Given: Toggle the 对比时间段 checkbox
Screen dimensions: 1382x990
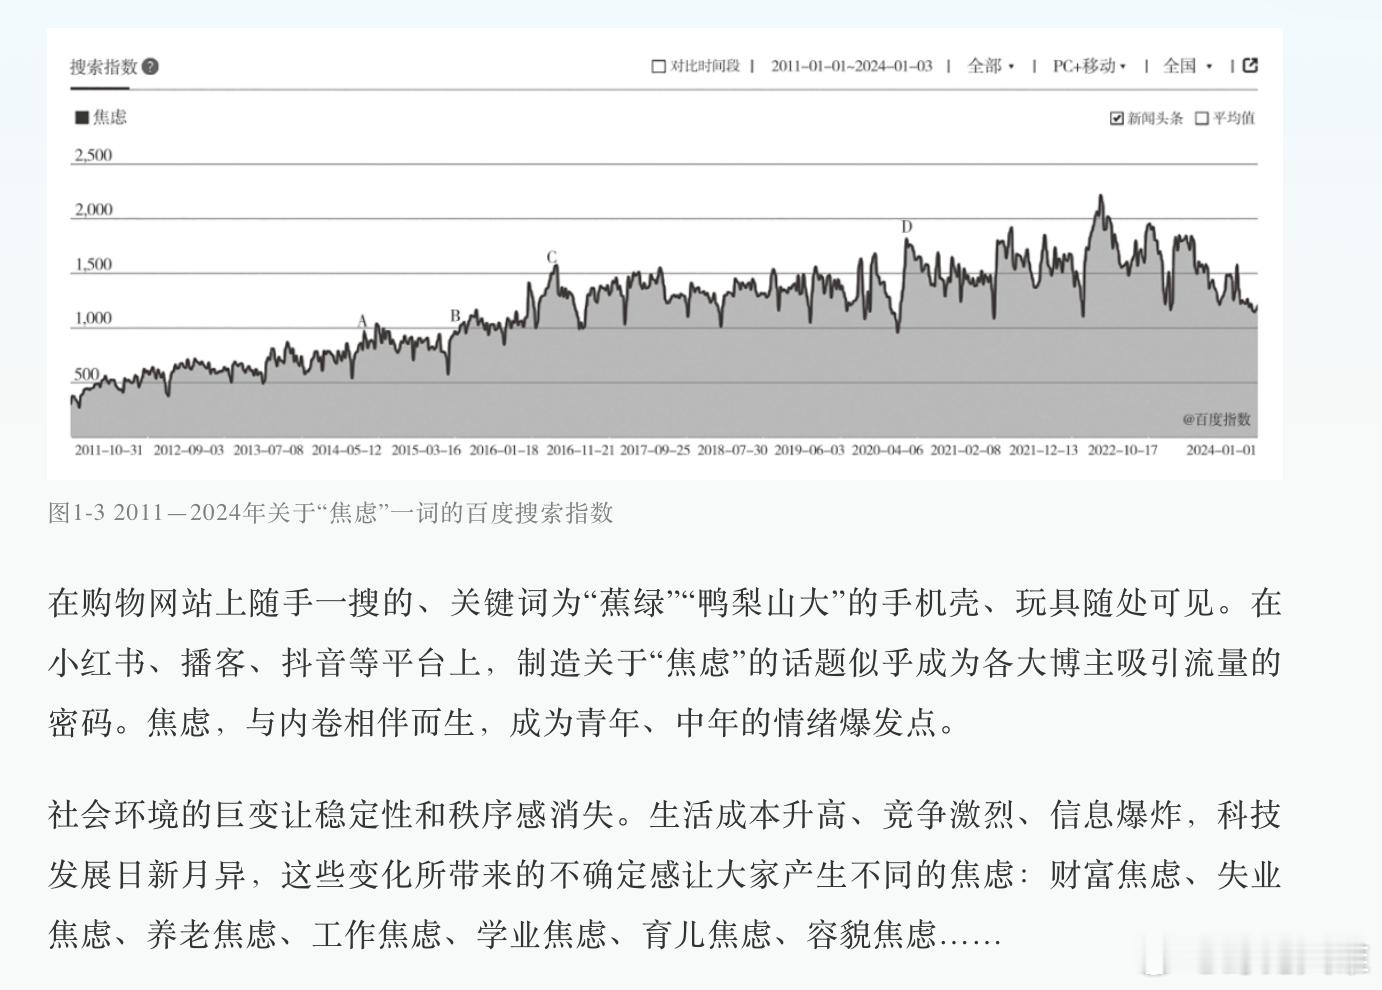Looking at the screenshot, I should click(x=658, y=66).
